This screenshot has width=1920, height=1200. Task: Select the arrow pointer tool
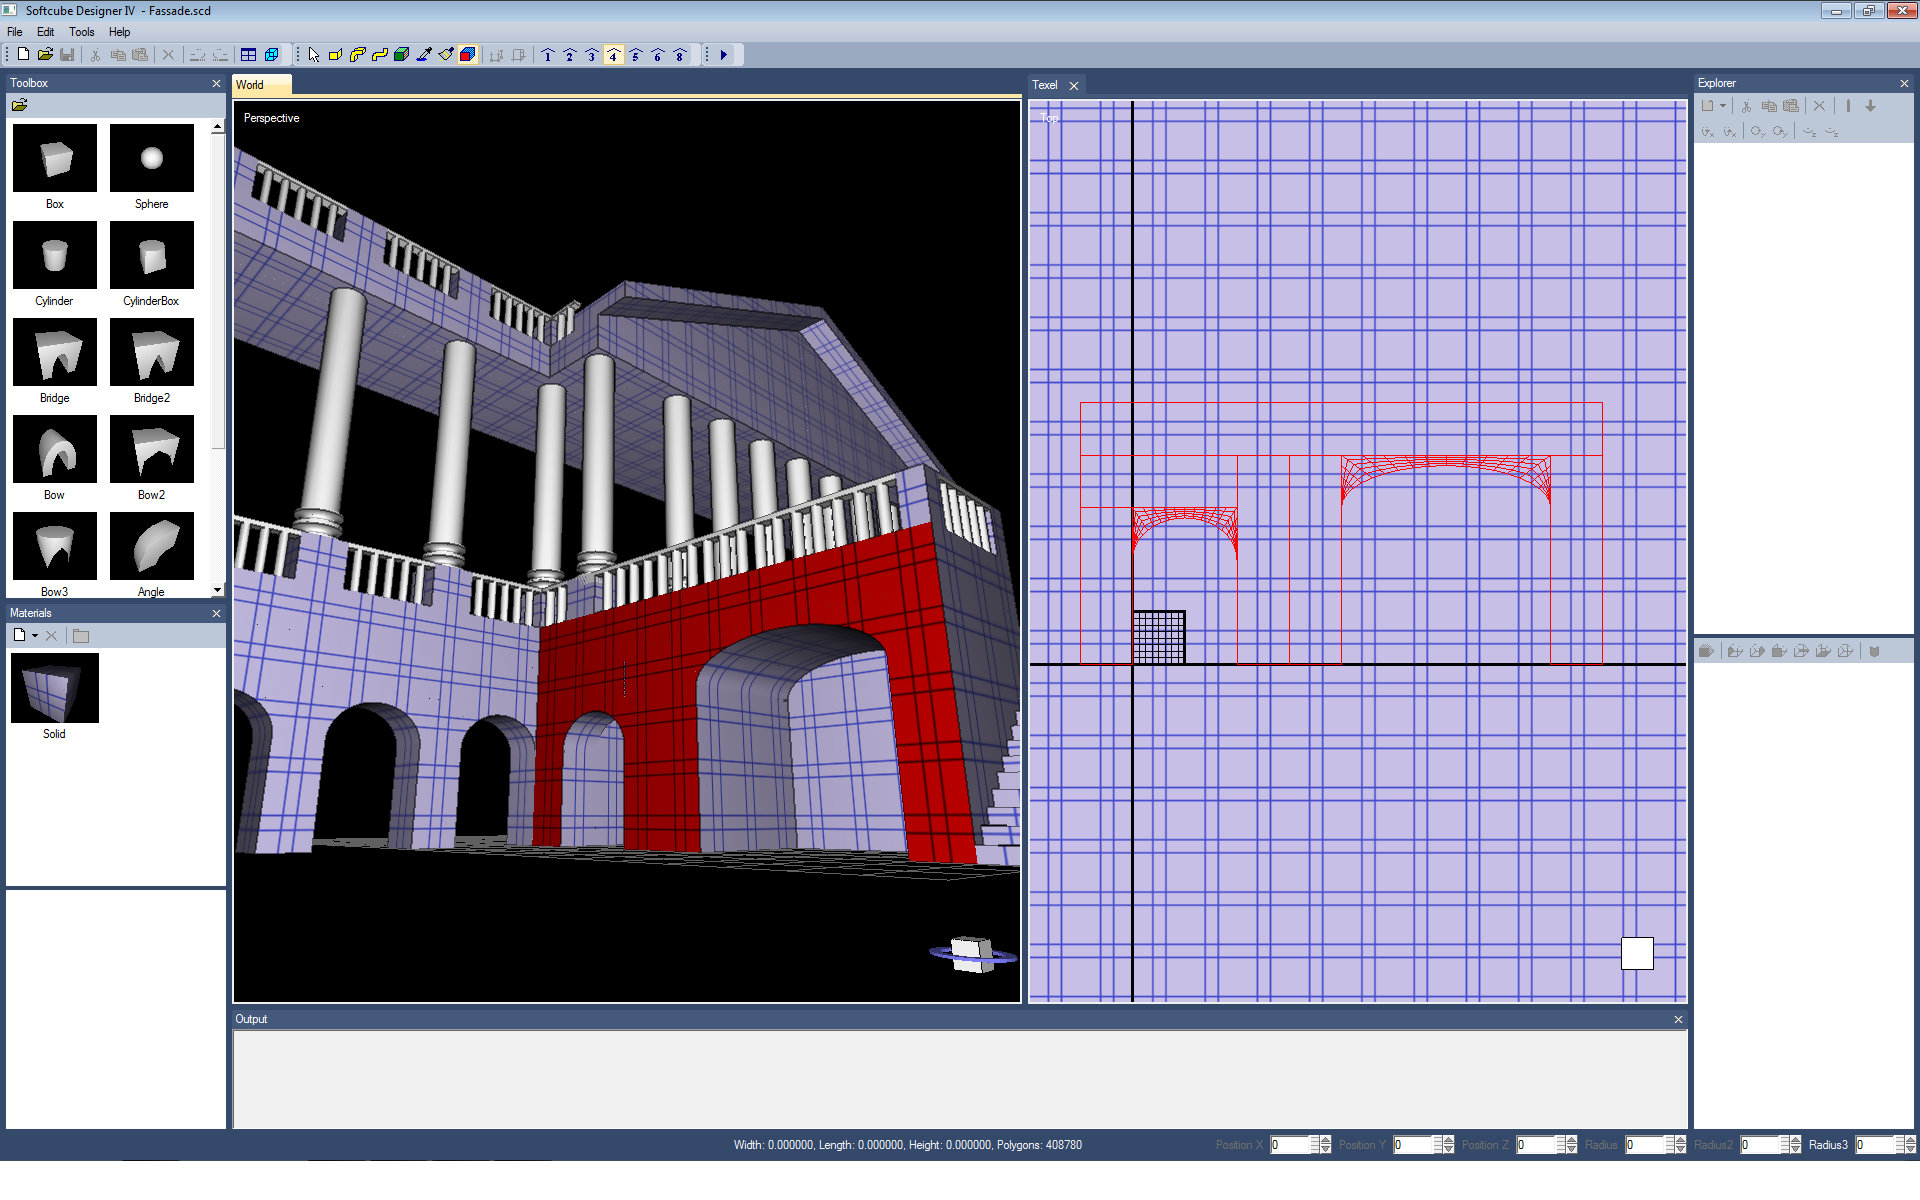(314, 55)
